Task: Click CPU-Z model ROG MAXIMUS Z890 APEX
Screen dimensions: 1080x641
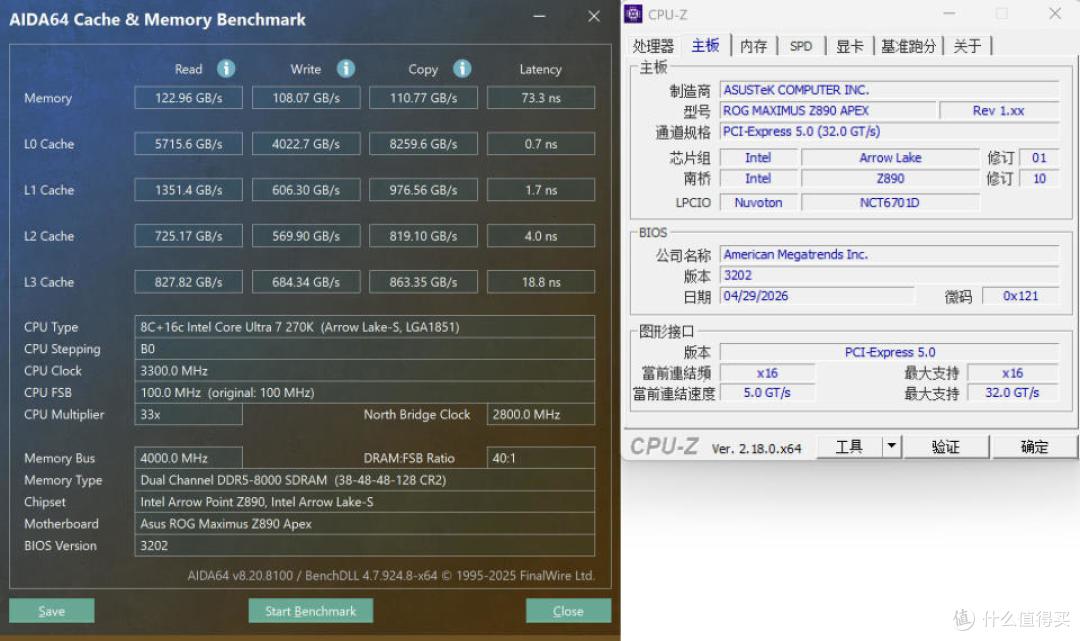Action: [x=829, y=110]
